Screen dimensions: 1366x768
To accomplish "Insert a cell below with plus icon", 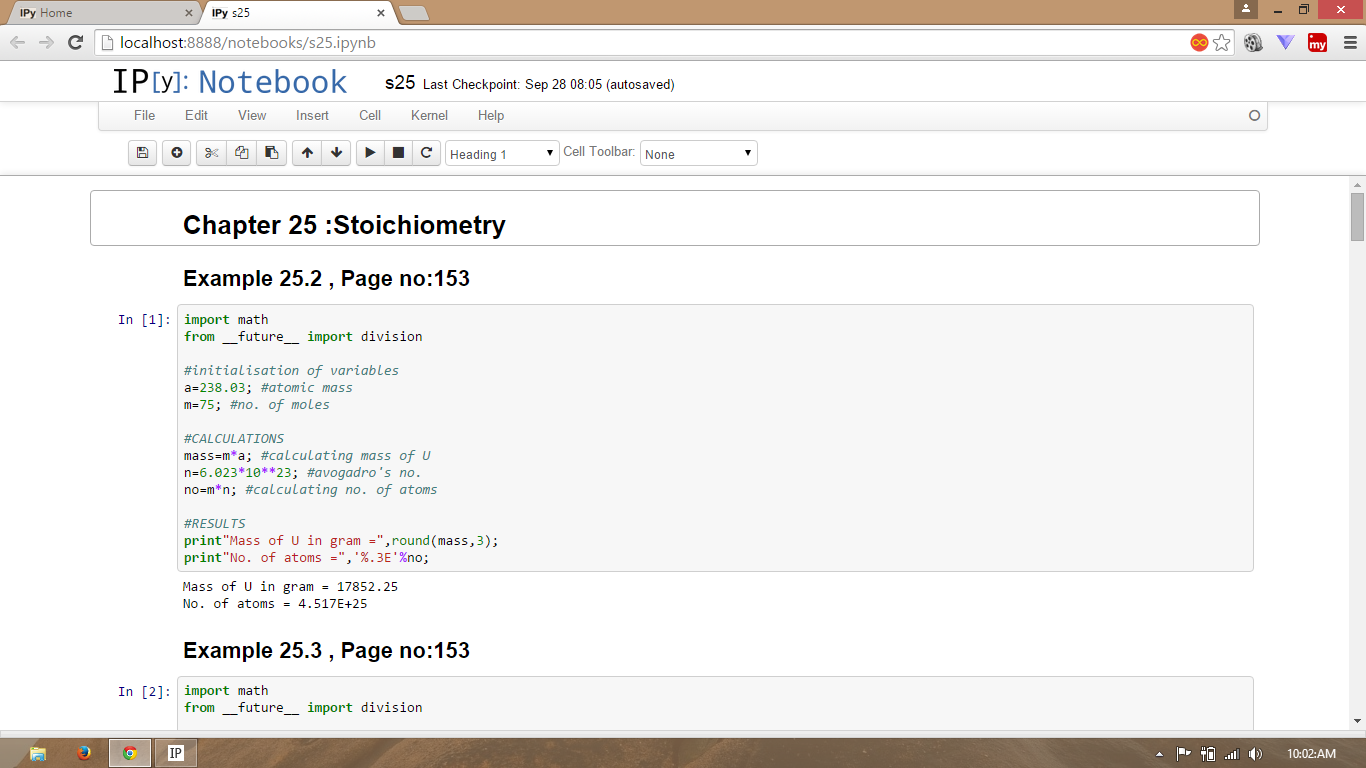I will tap(177, 153).
